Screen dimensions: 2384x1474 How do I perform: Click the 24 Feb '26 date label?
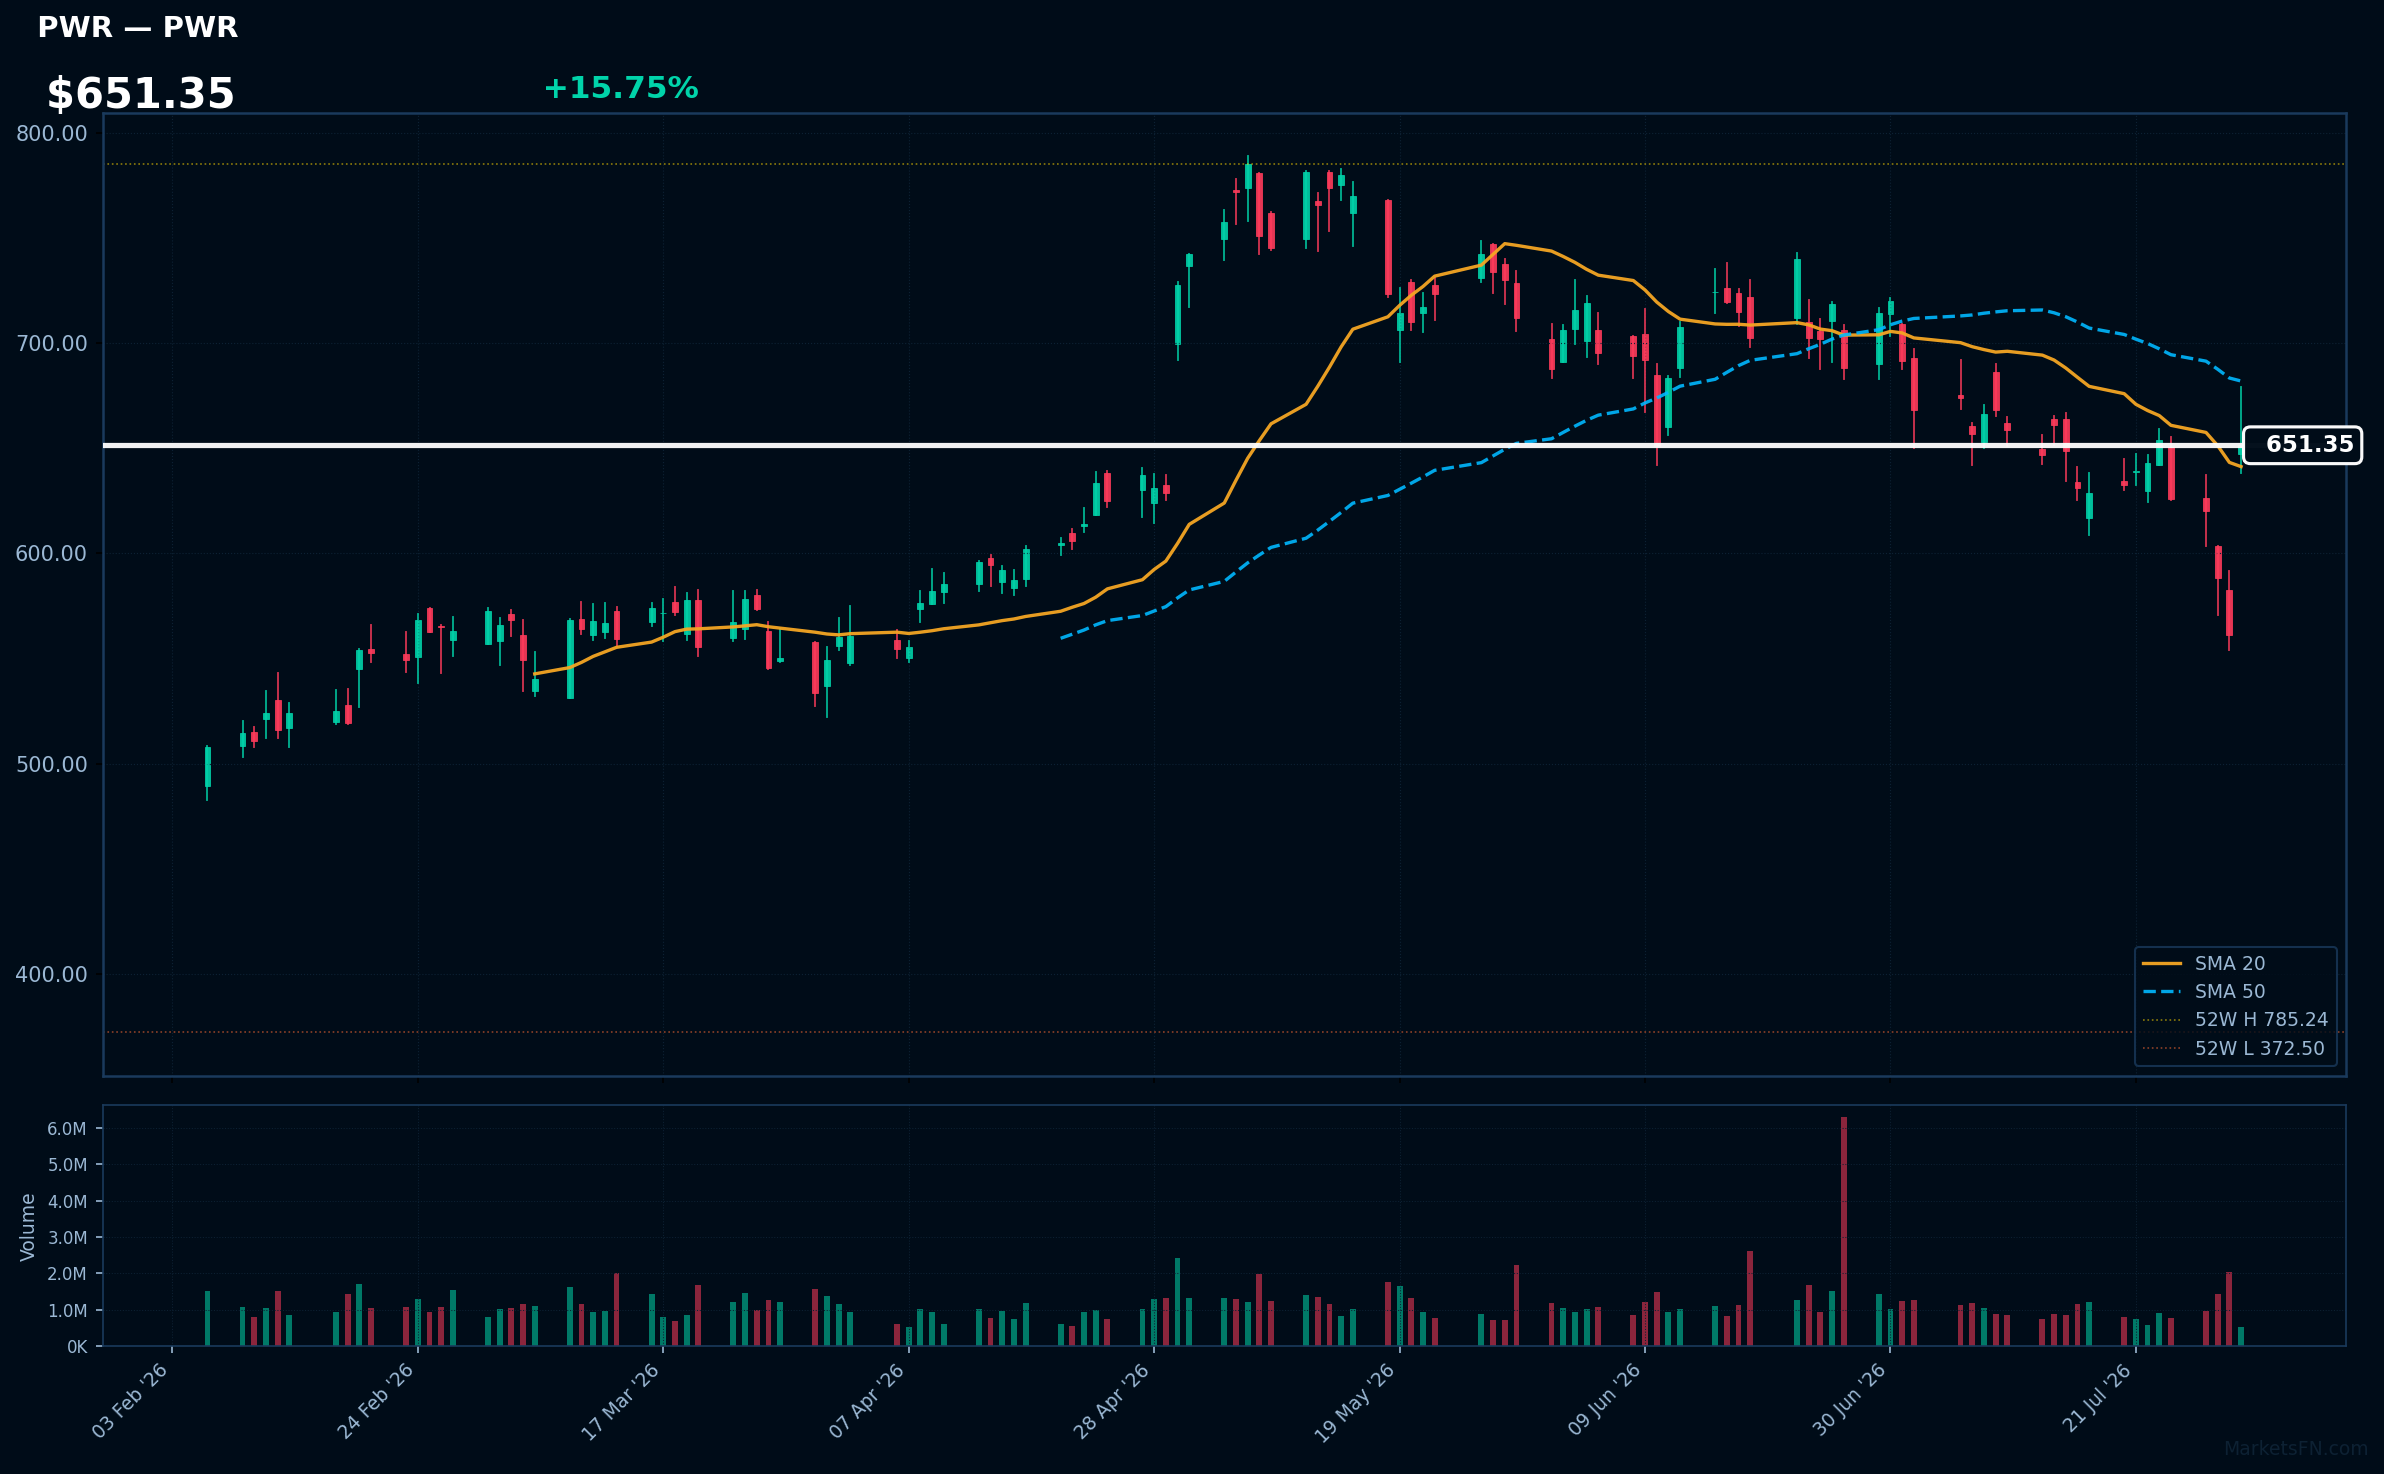(x=375, y=1401)
